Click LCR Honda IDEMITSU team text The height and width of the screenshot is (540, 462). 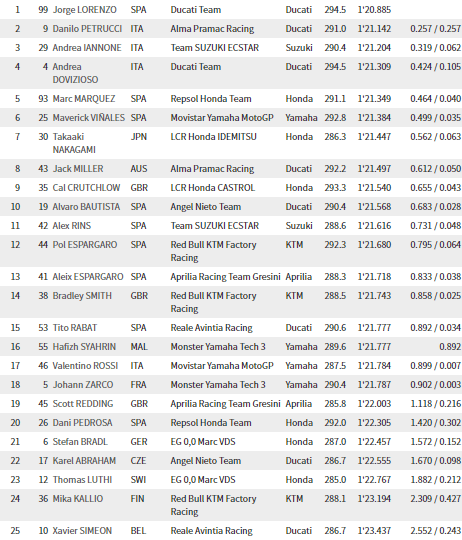[213, 137]
